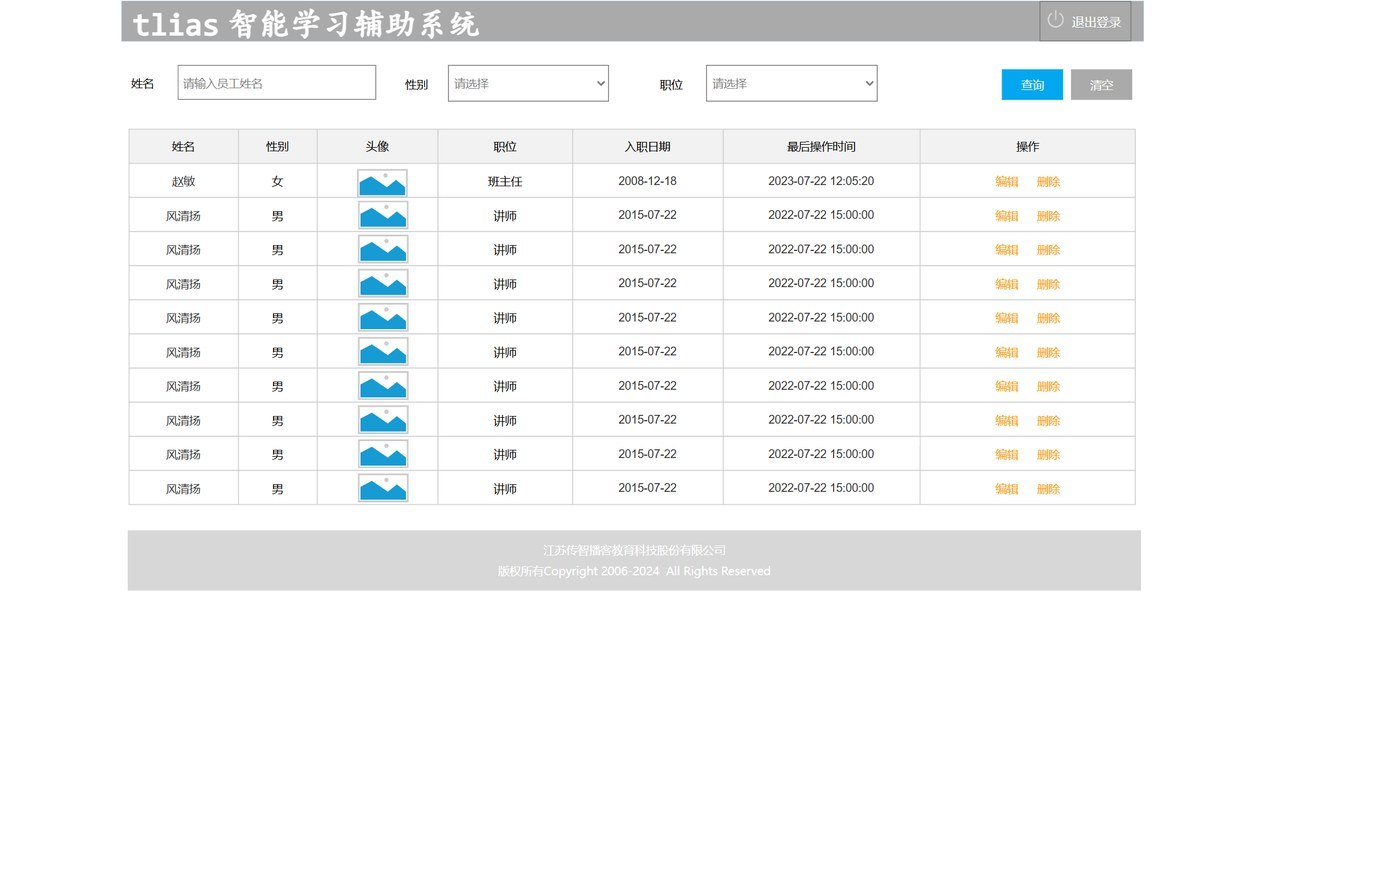This screenshot has width=1400, height=884.
Task: Click 编辑 in the 赵敏 row
Action: [1007, 181]
